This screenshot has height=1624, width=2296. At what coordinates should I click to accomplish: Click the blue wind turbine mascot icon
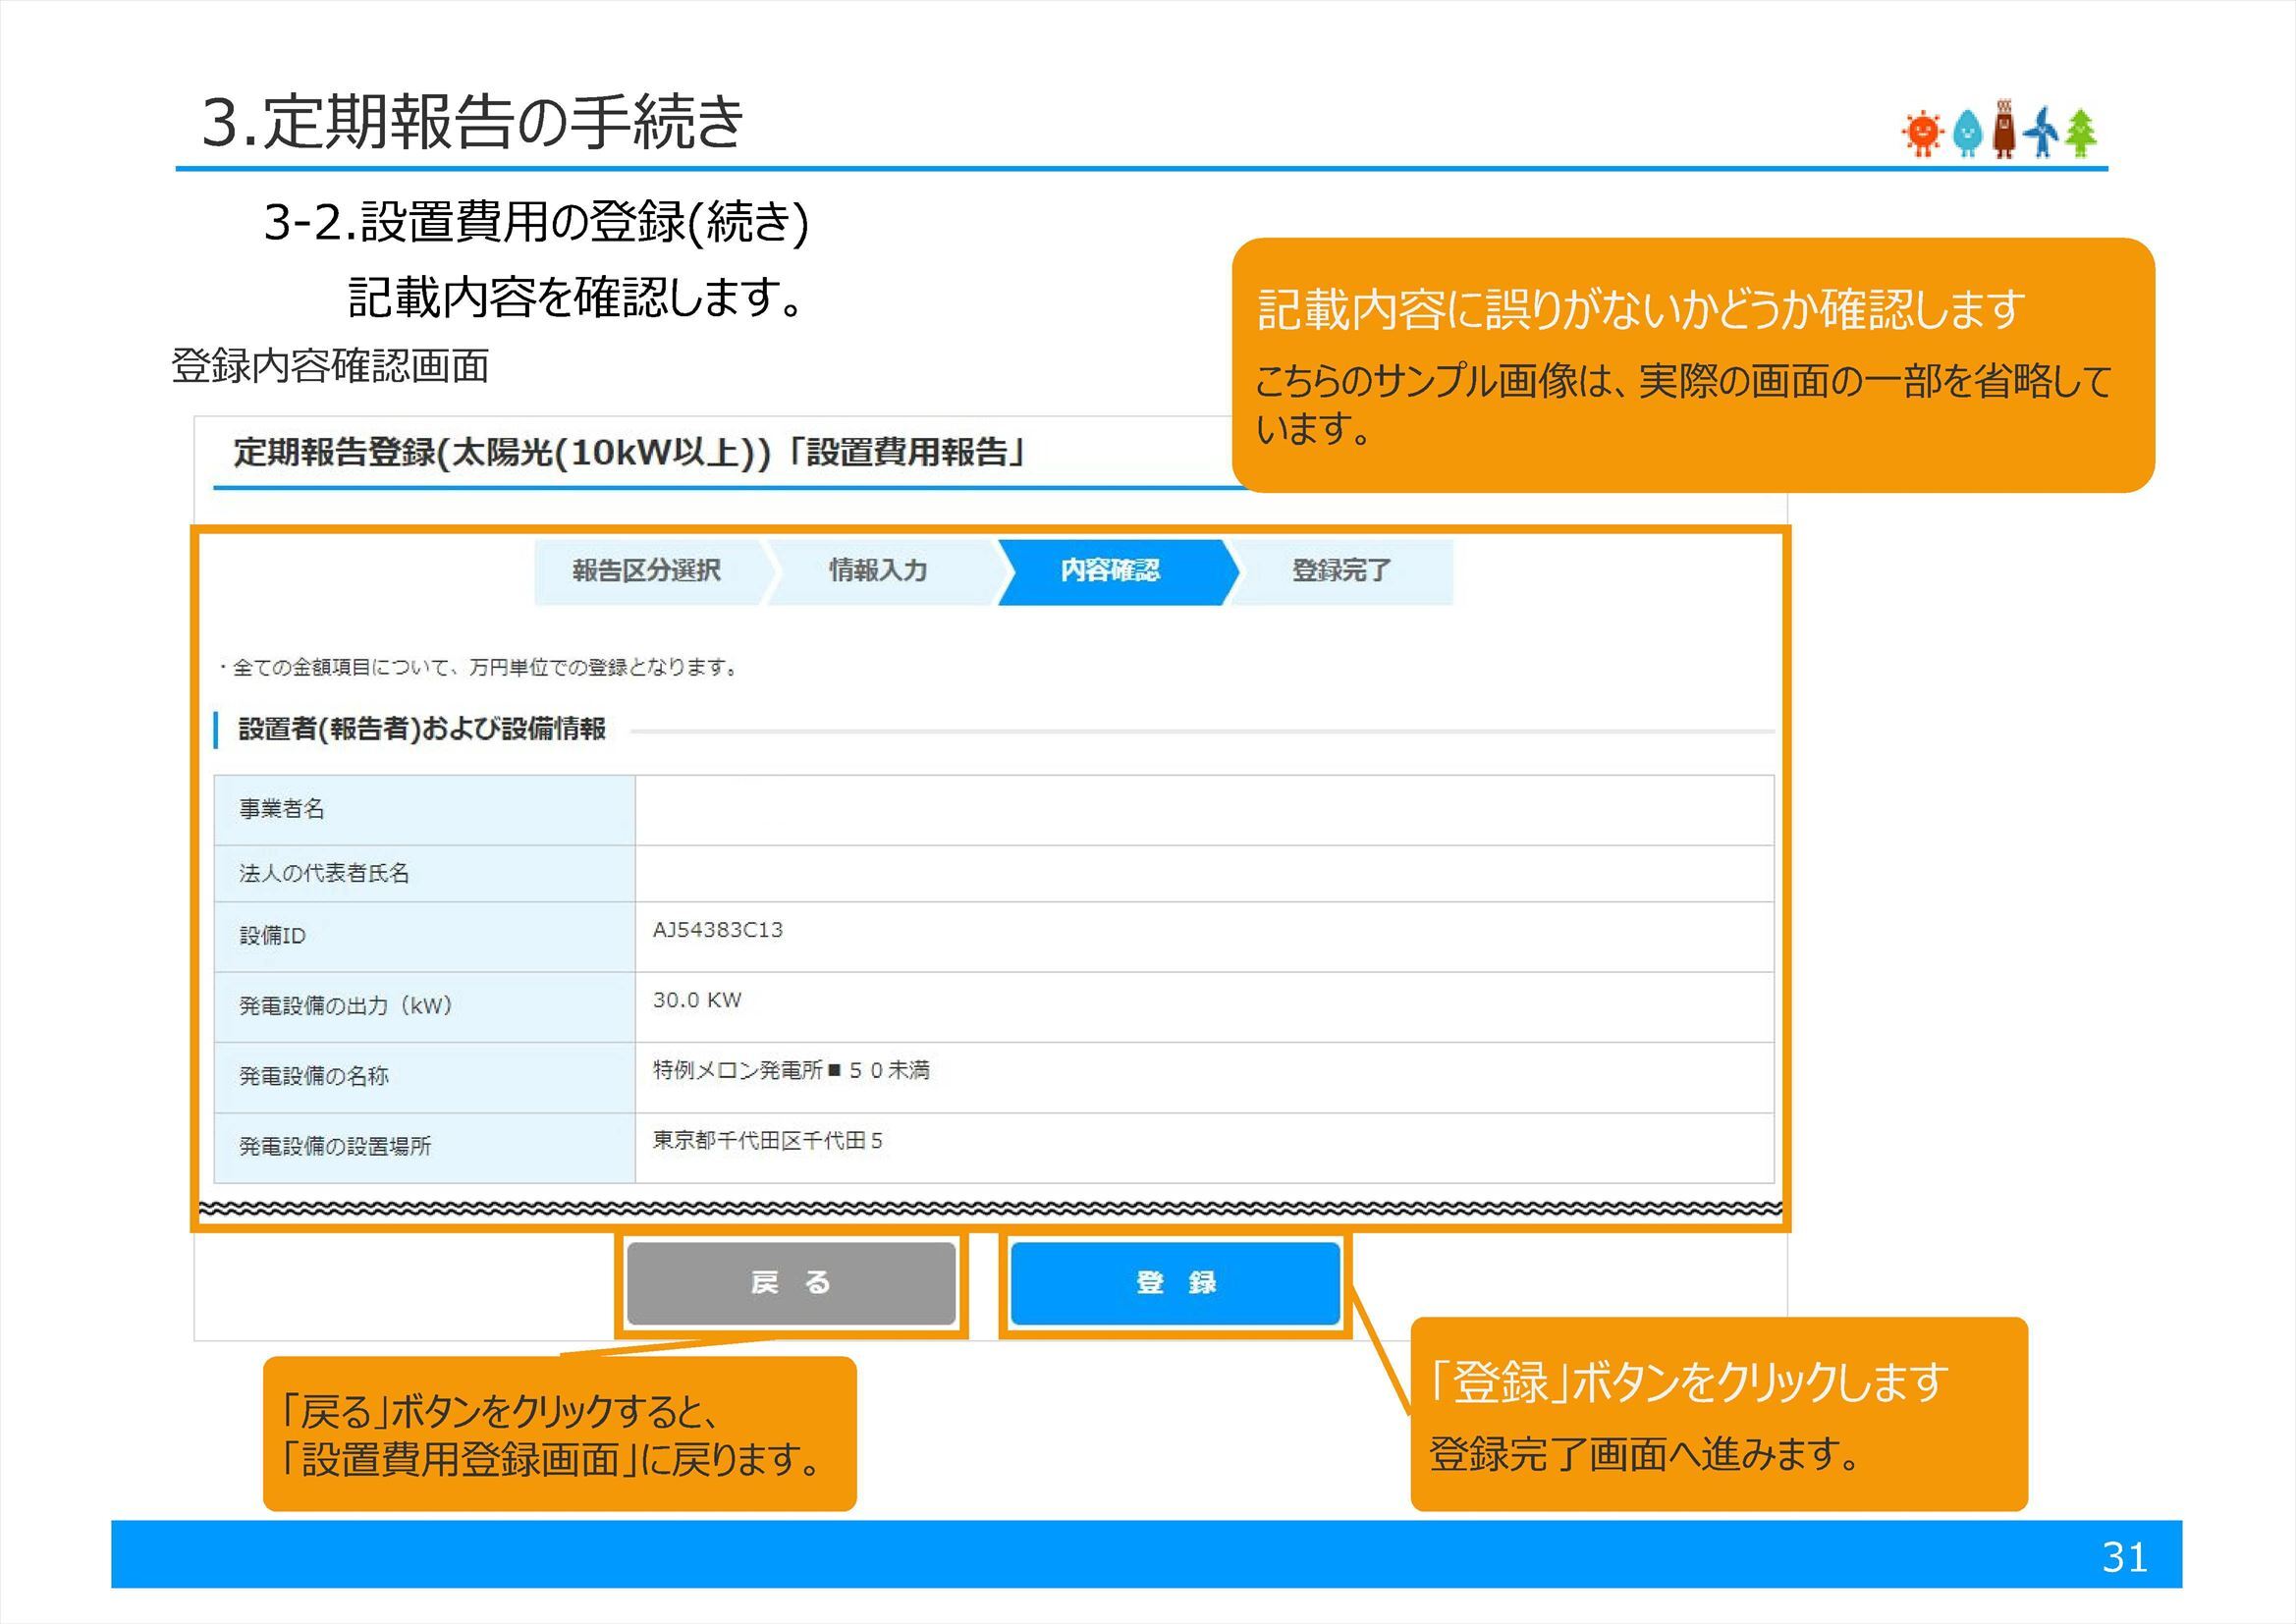[2043, 132]
